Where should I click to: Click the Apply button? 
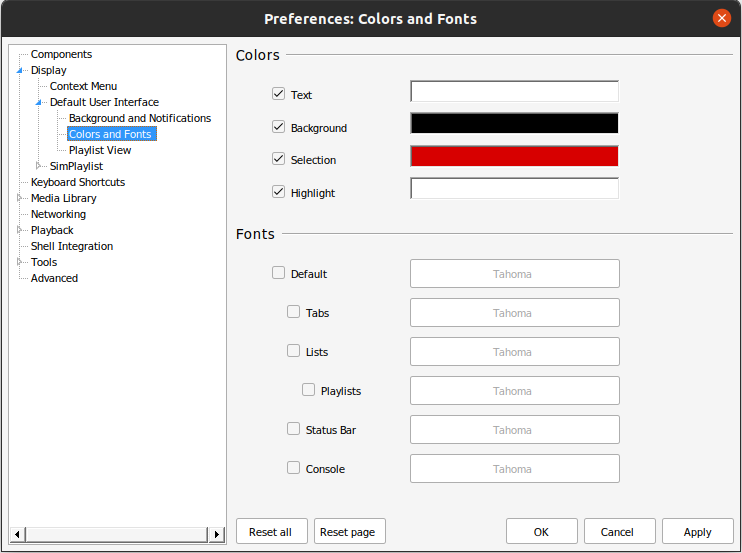coord(698,531)
